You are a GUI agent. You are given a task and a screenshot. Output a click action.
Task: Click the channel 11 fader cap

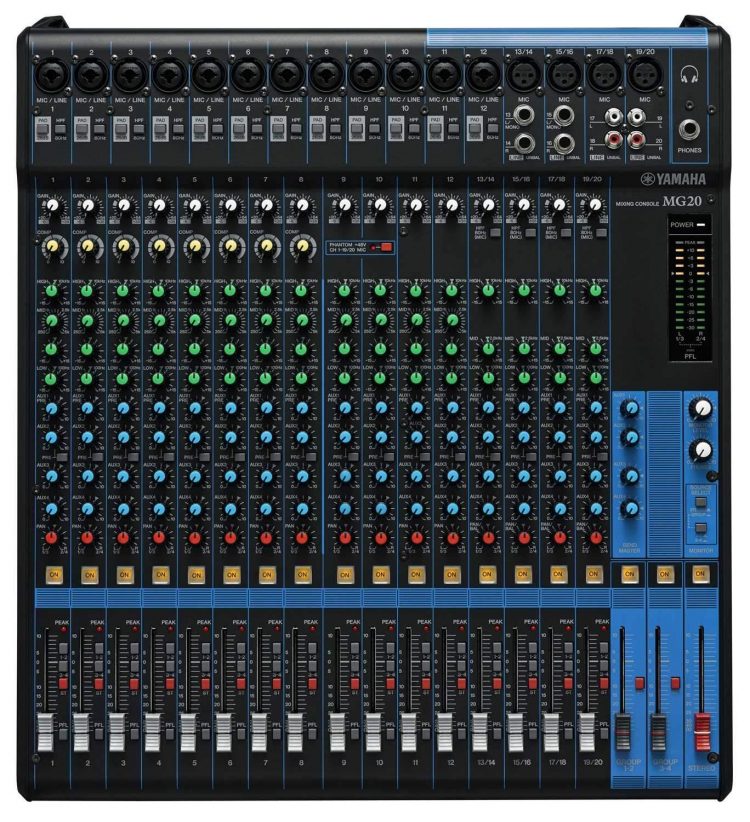(409, 732)
